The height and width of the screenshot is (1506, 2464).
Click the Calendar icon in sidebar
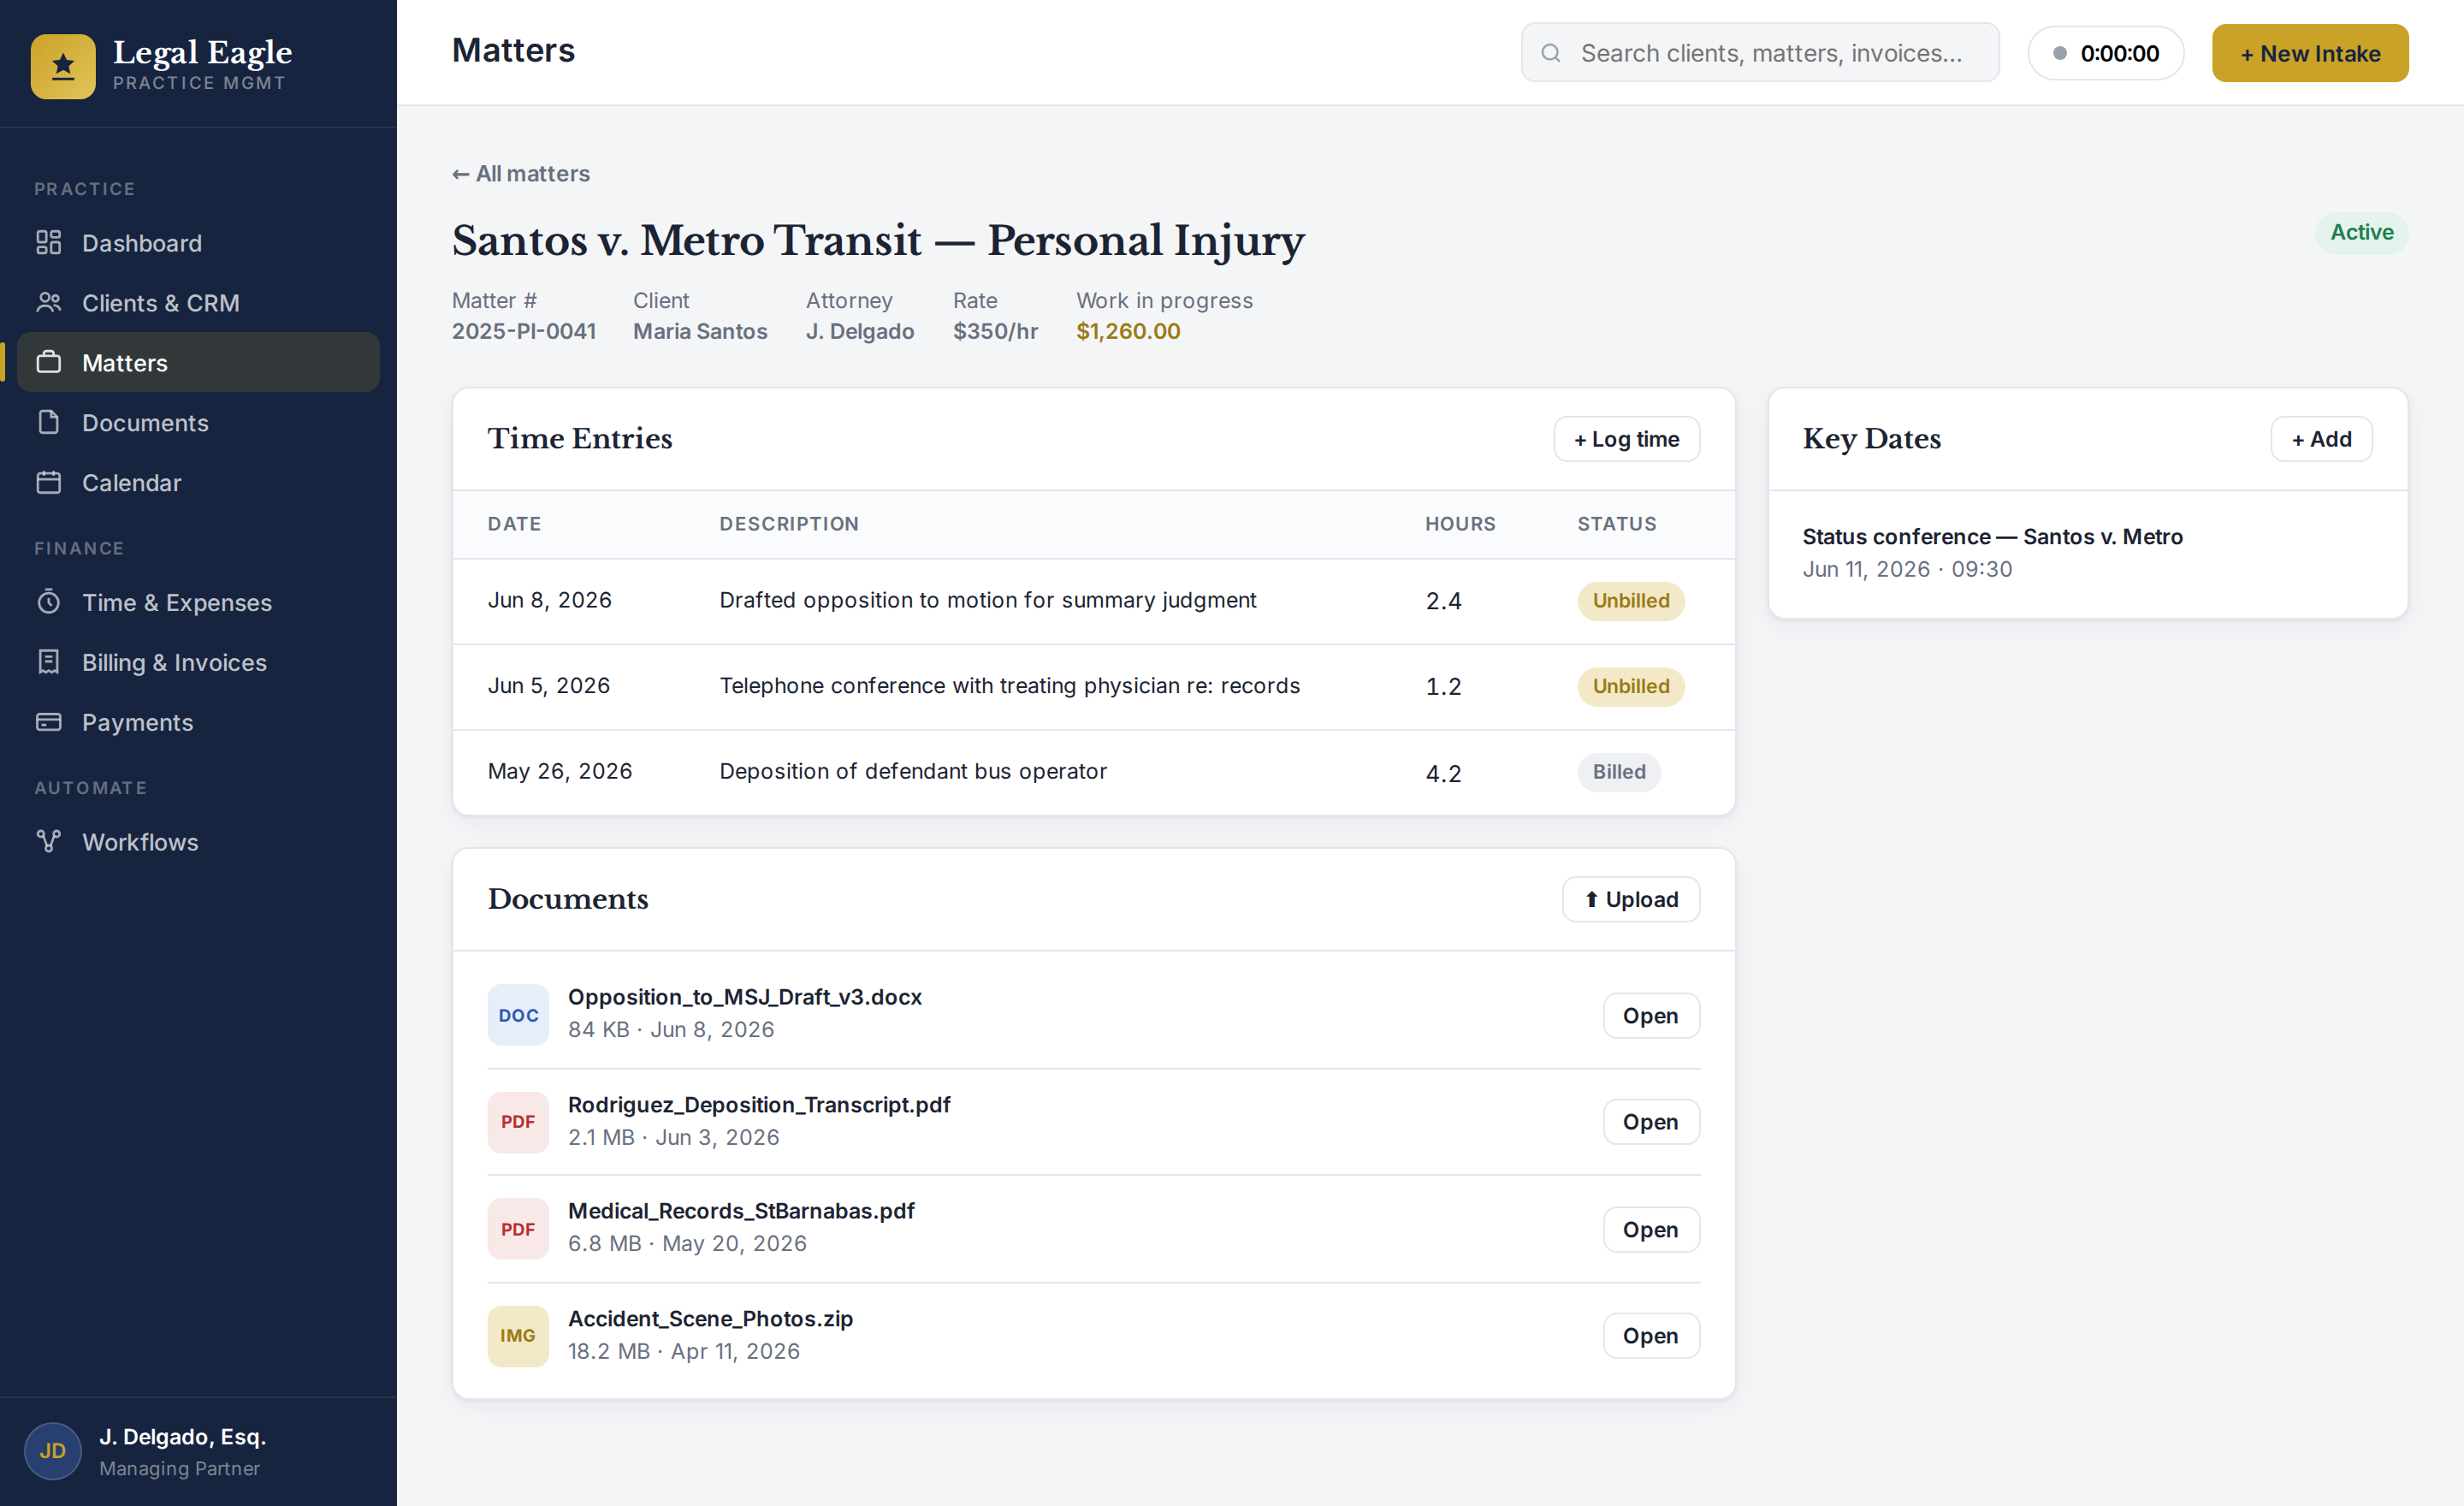[49, 482]
